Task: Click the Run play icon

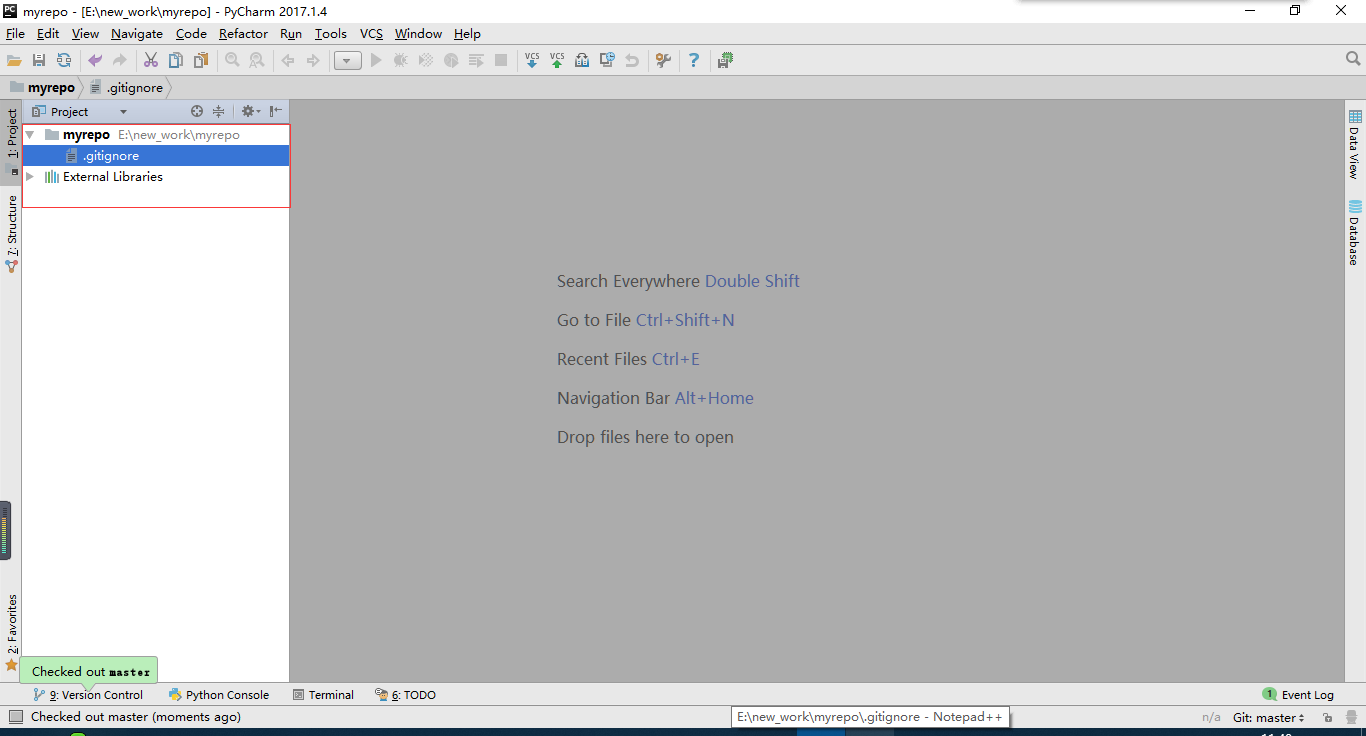Action: pyautogui.click(x=376, y=61)
